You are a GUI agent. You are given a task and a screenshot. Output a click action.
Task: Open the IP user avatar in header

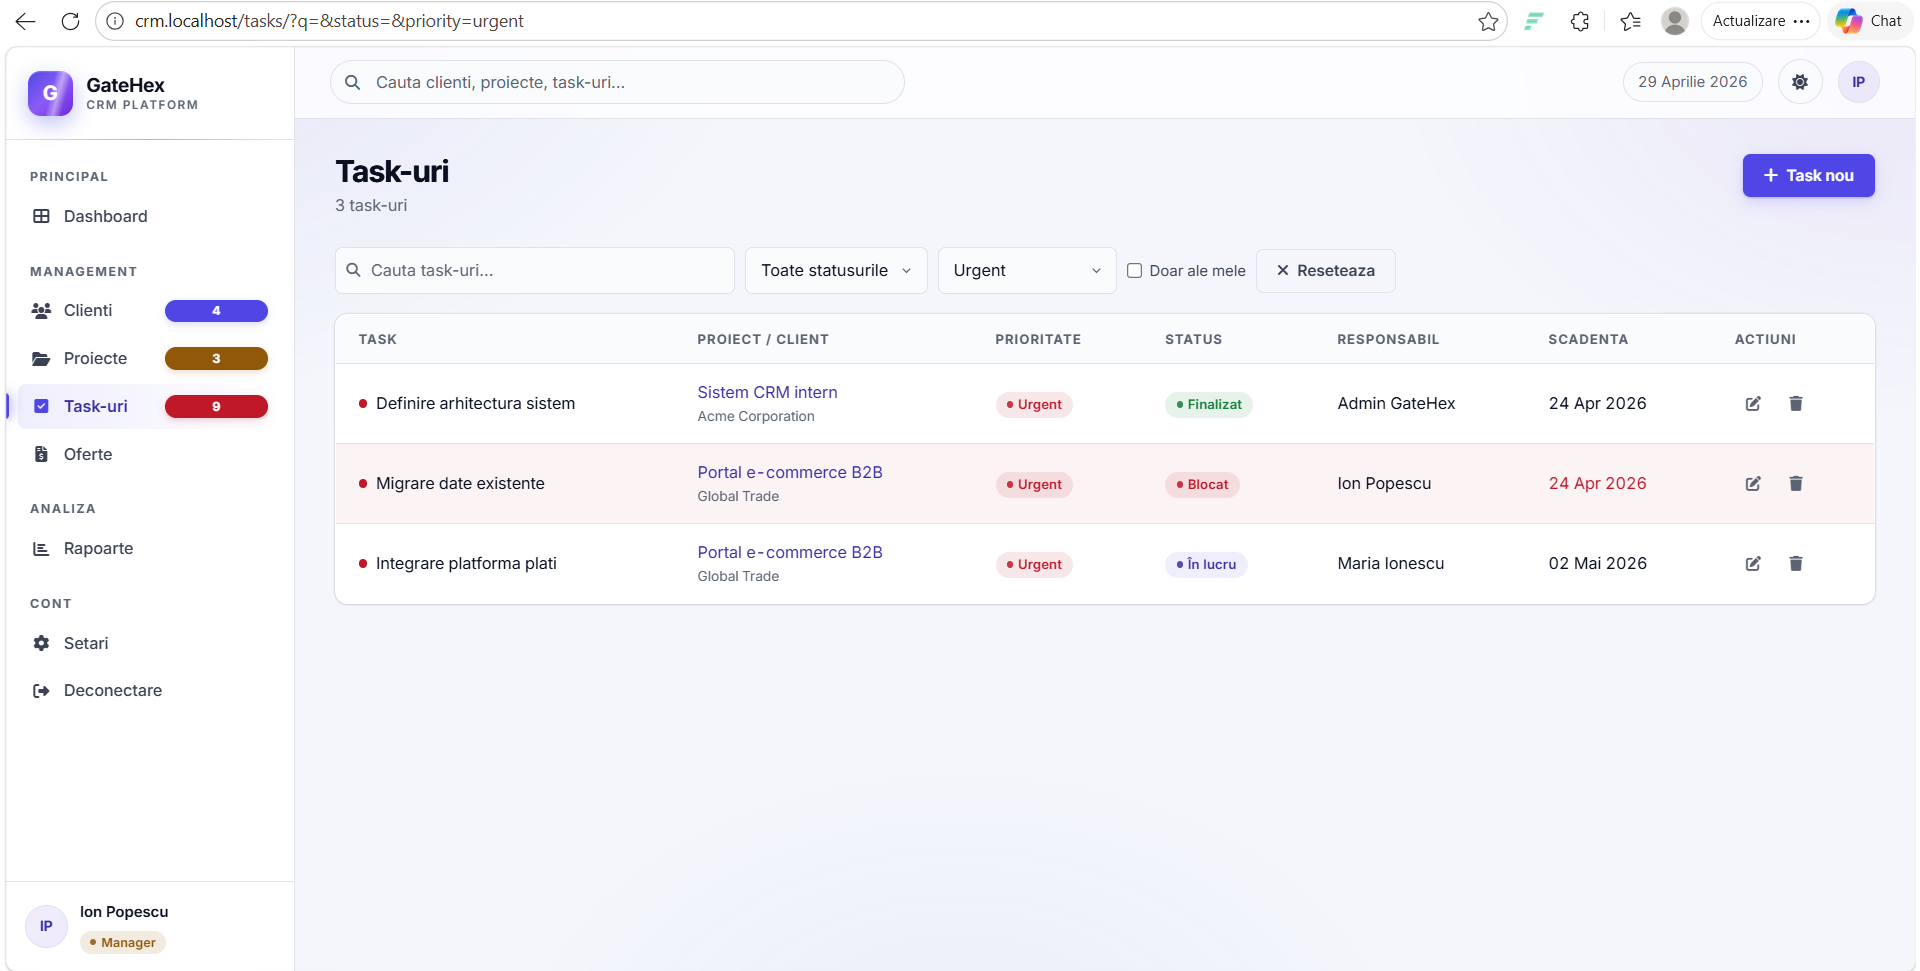pyautogui.click(x=1859, y=82)
